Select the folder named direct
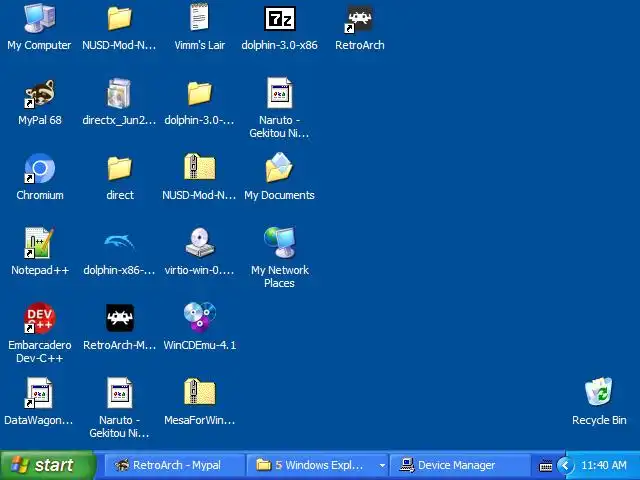This screenshot has width=640, height=480. (120, 168)
